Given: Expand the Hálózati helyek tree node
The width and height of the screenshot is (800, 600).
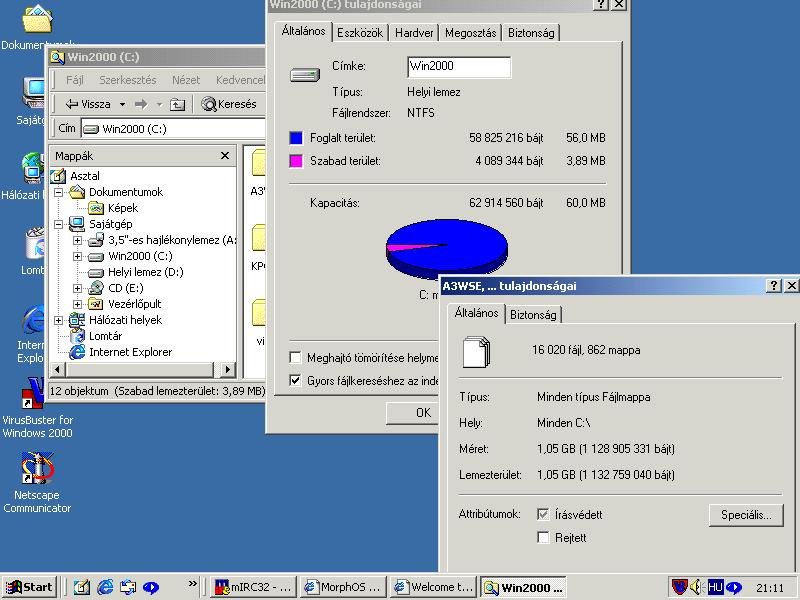Looking at the screenshot, I should coord(61,320).
